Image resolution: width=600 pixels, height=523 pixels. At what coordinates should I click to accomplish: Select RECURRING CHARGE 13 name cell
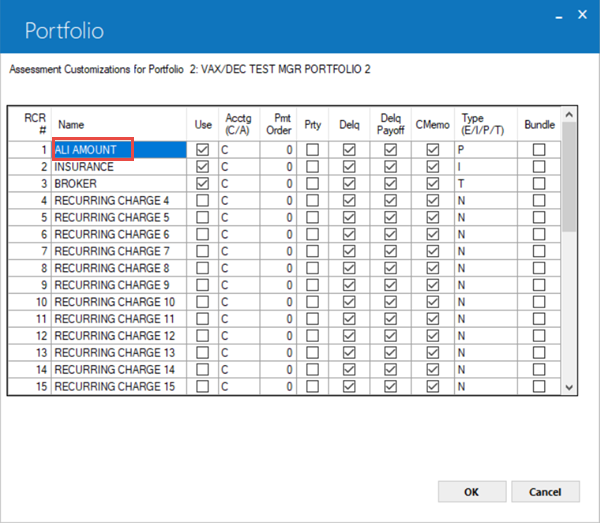[x=119, y=352]
